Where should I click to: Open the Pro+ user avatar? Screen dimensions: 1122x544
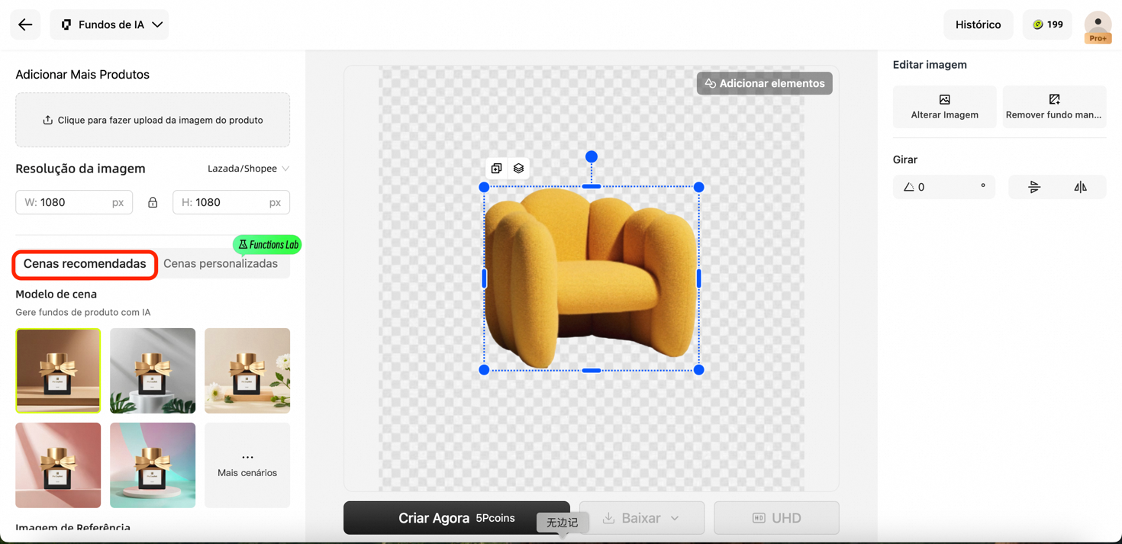pos(1097,25)
